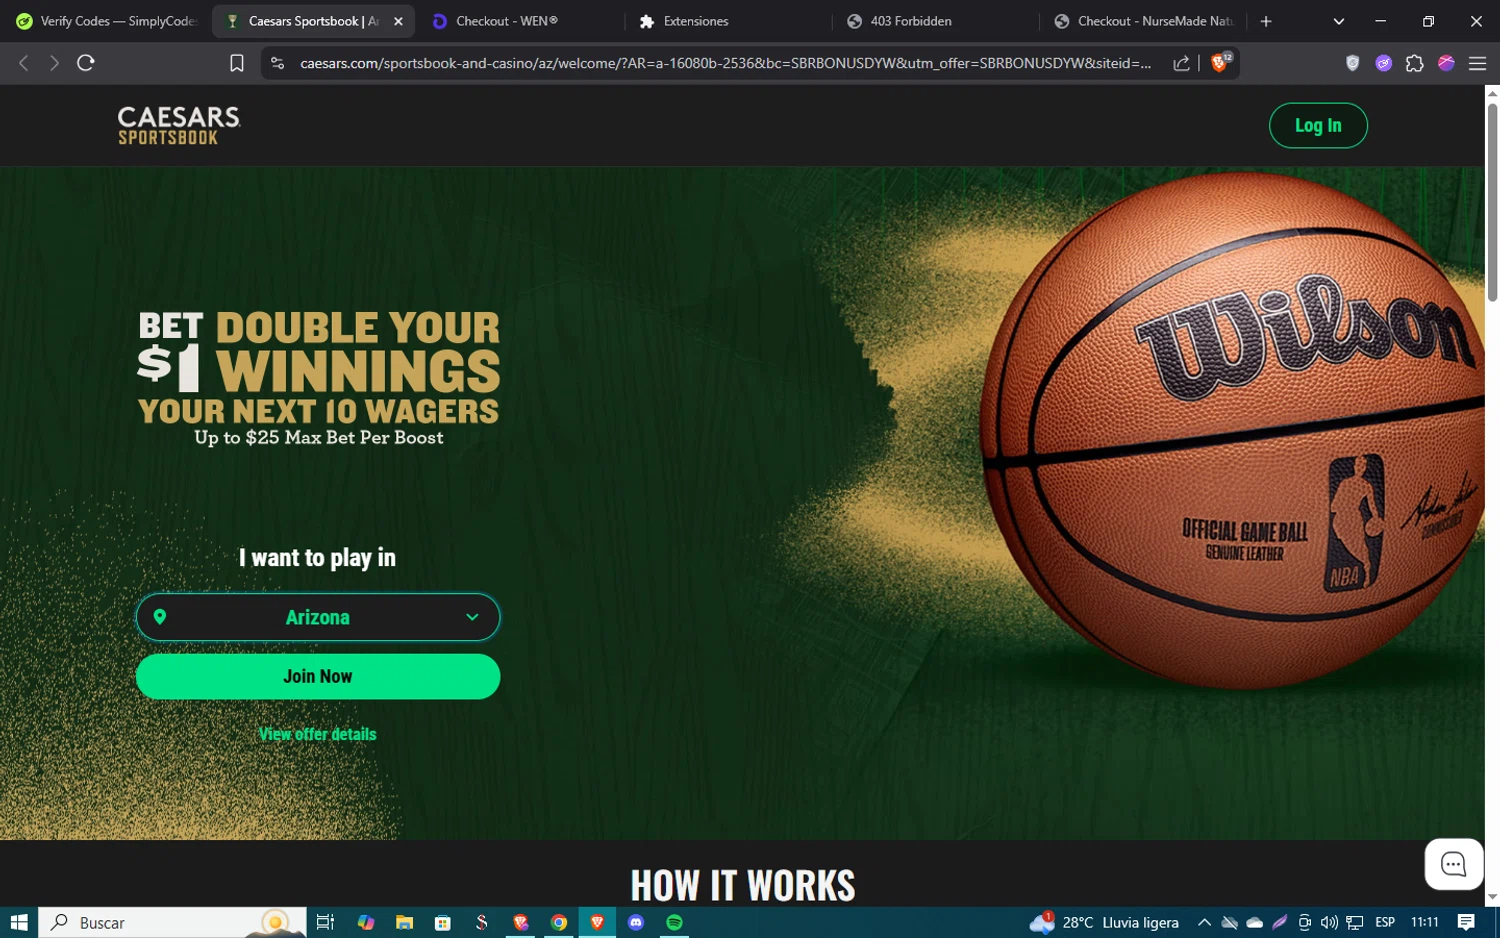Click the scrollbar down arrow
Screen dimensions: 1500x938
point(1492,898)
